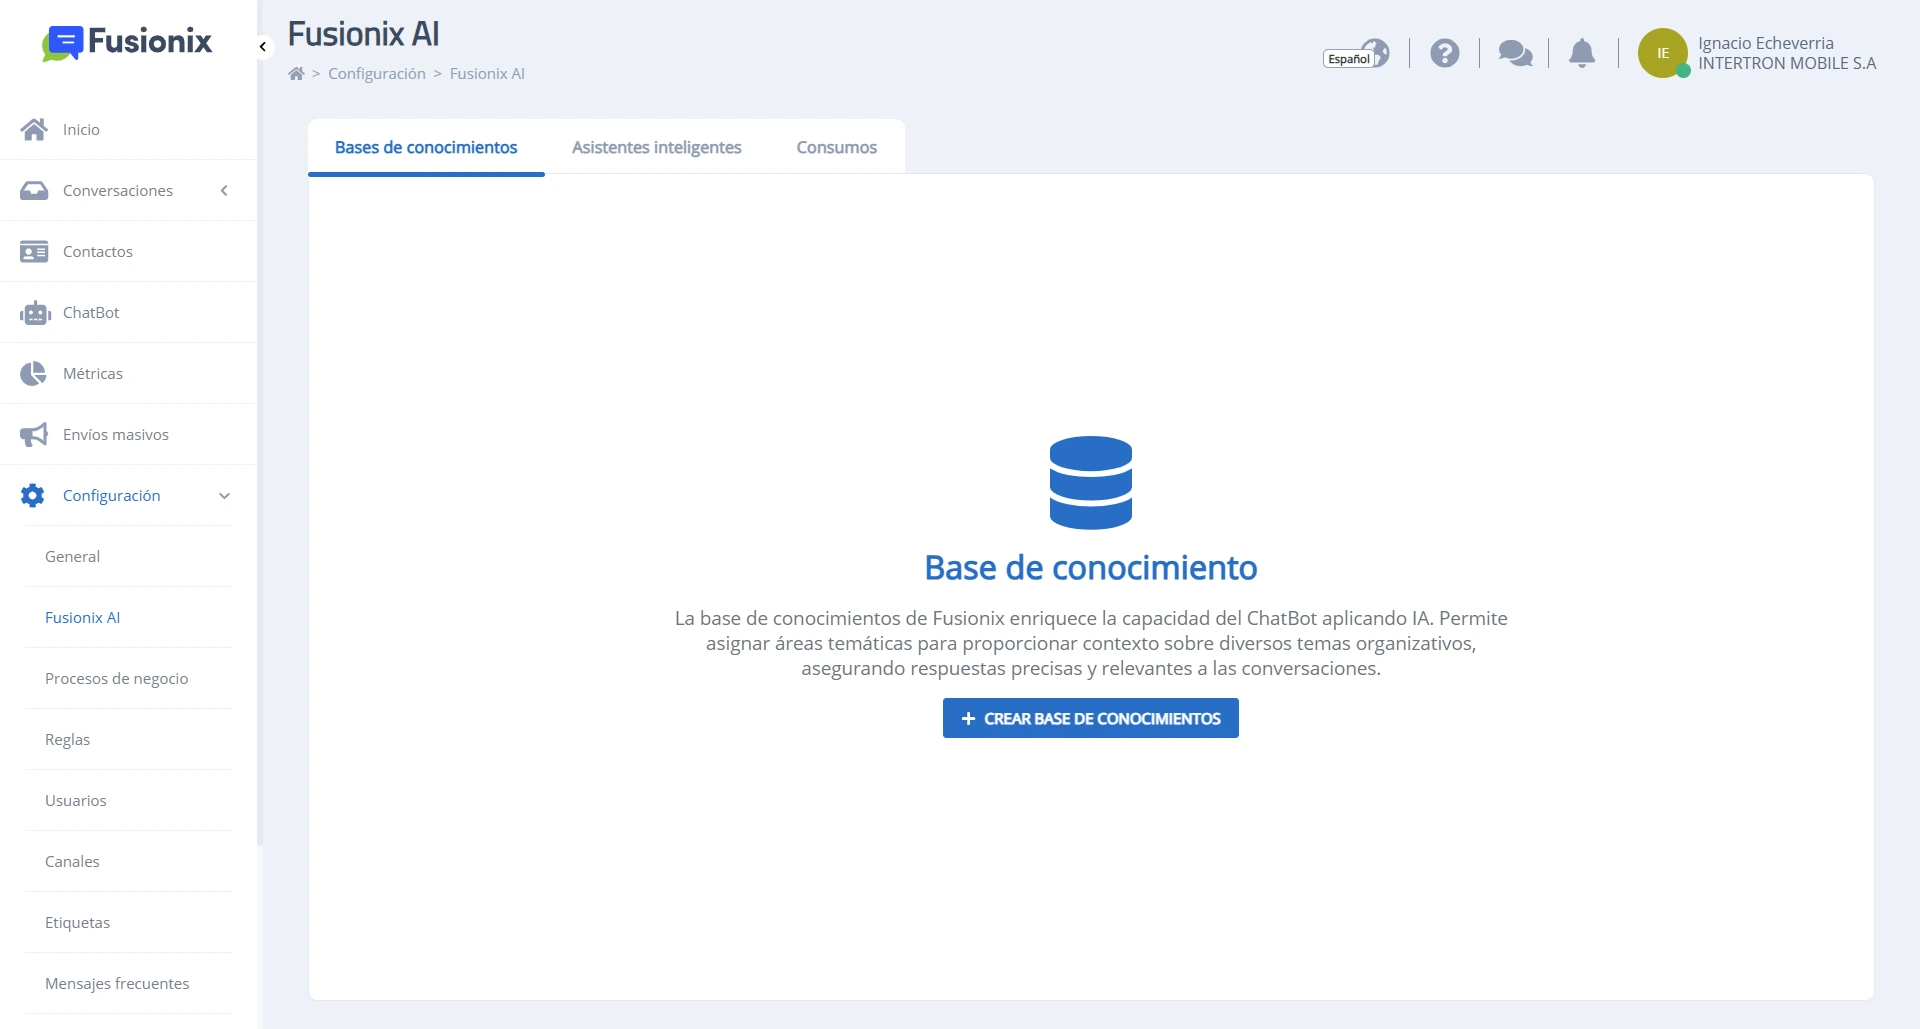The width and height of the screenshot is (1920, 1029).
Task: Click Fusionix AI in the breadcrumb
Action: 487,74
